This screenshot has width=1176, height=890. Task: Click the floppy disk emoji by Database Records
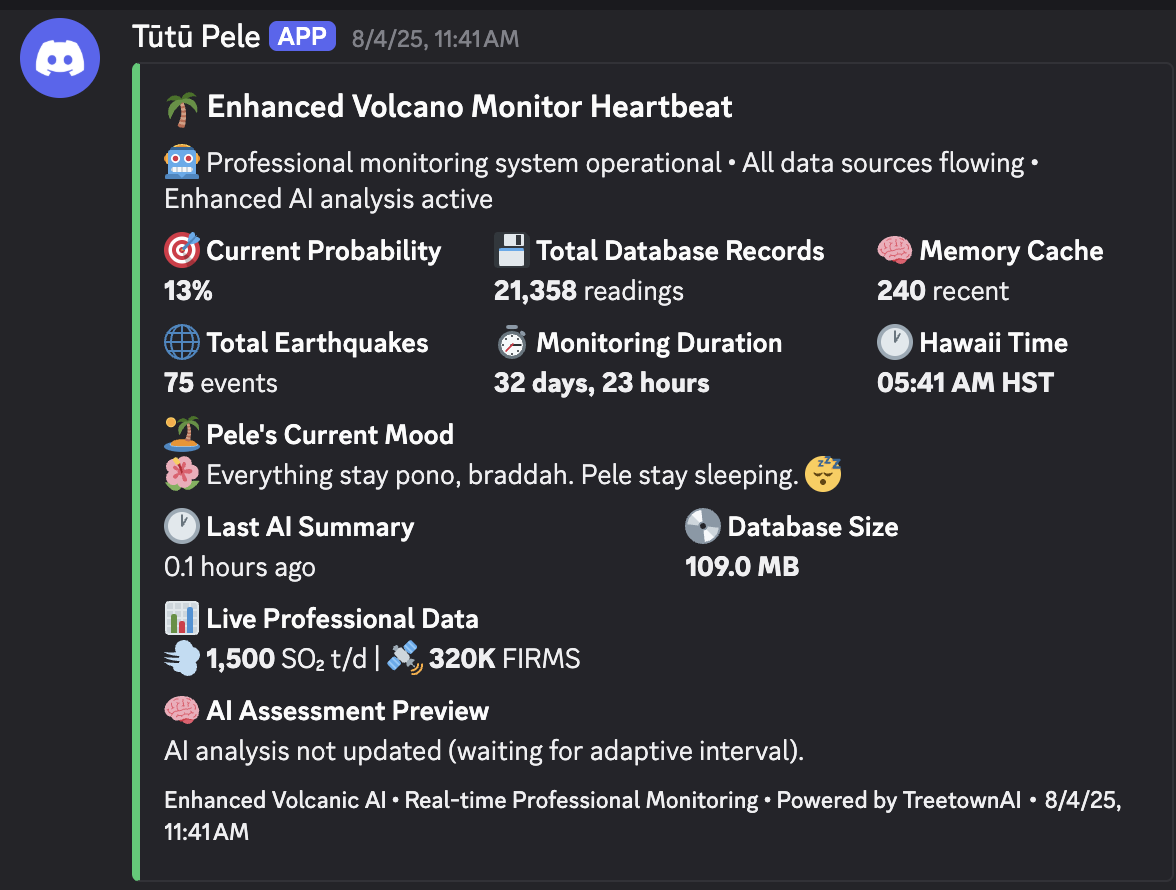click(x=511, y=251)
